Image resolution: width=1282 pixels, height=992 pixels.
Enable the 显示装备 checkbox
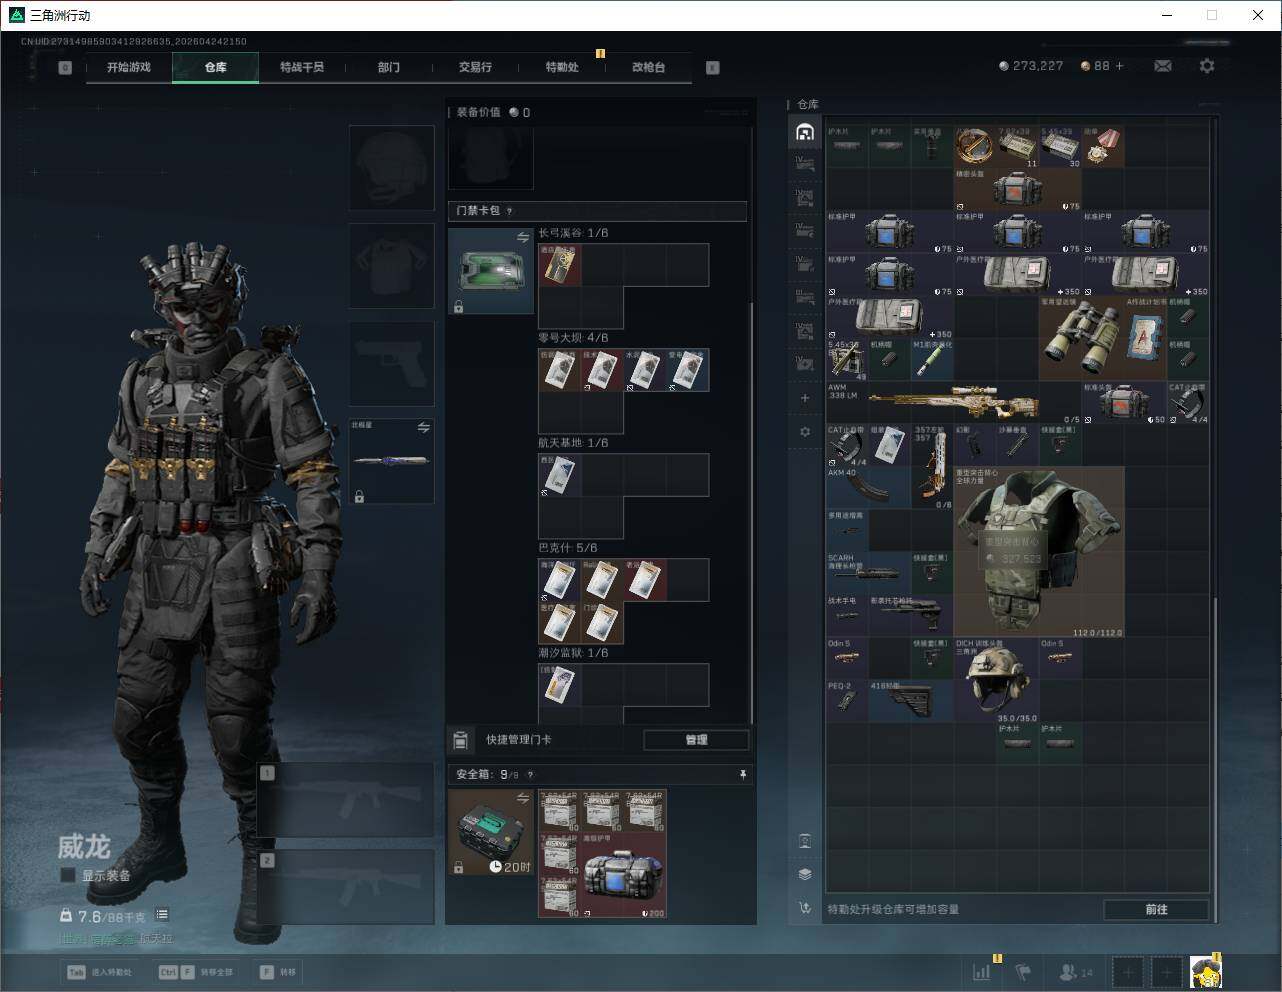tap(68, 875)
